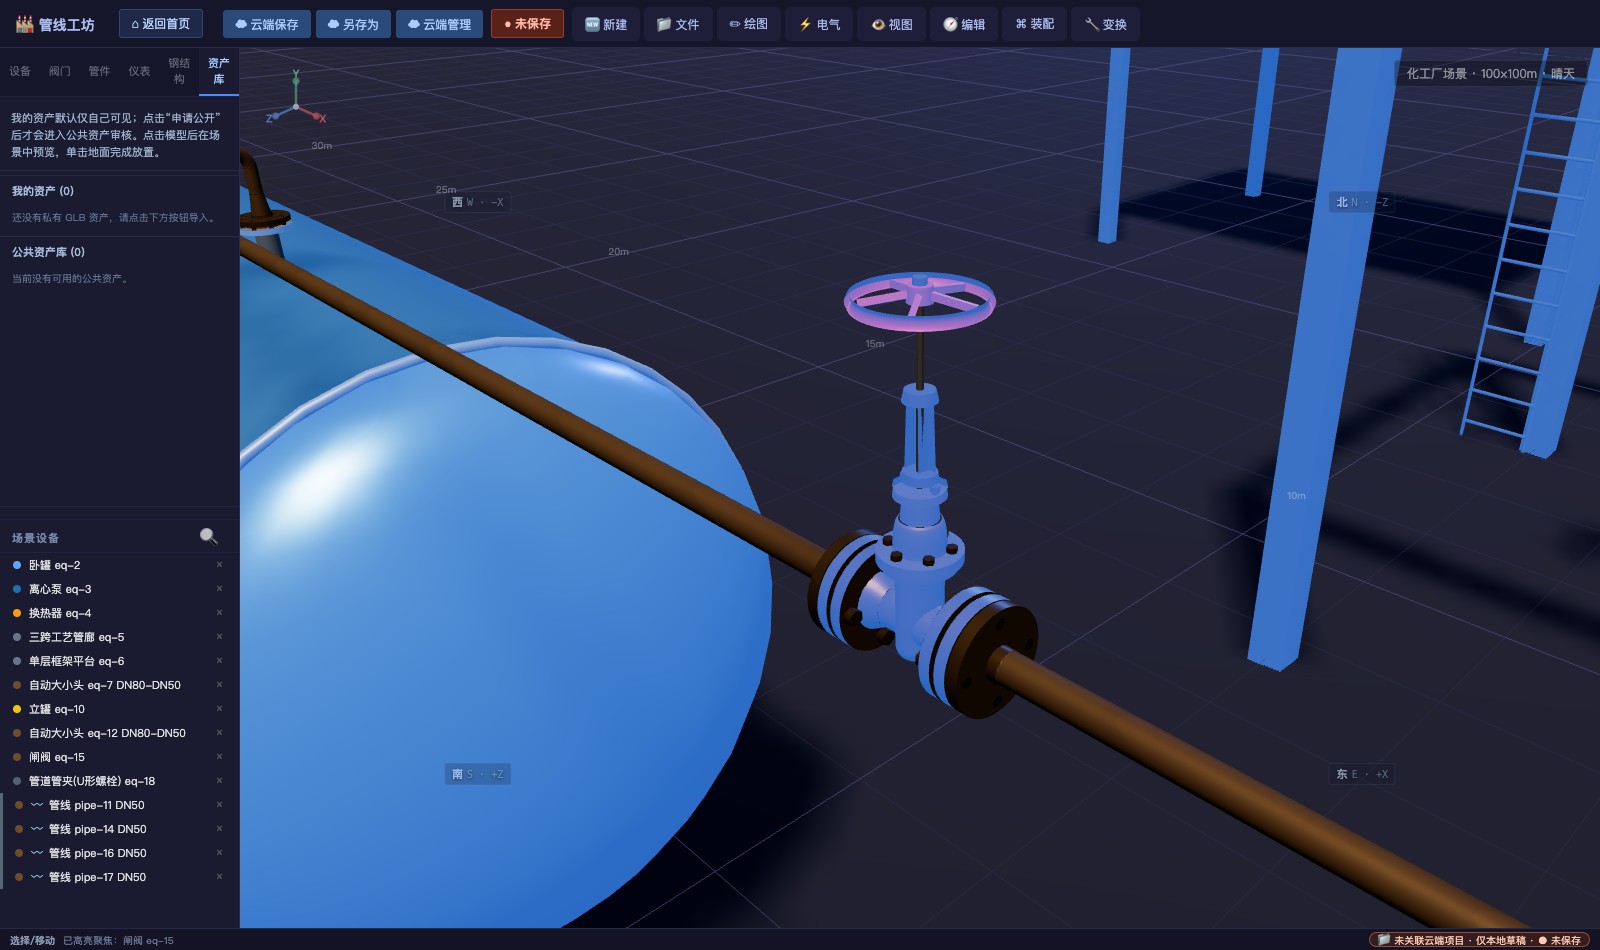Click the 西 W · -X compass label
The width and height of the screenshot is (1600, 950).
coord(478,202)
